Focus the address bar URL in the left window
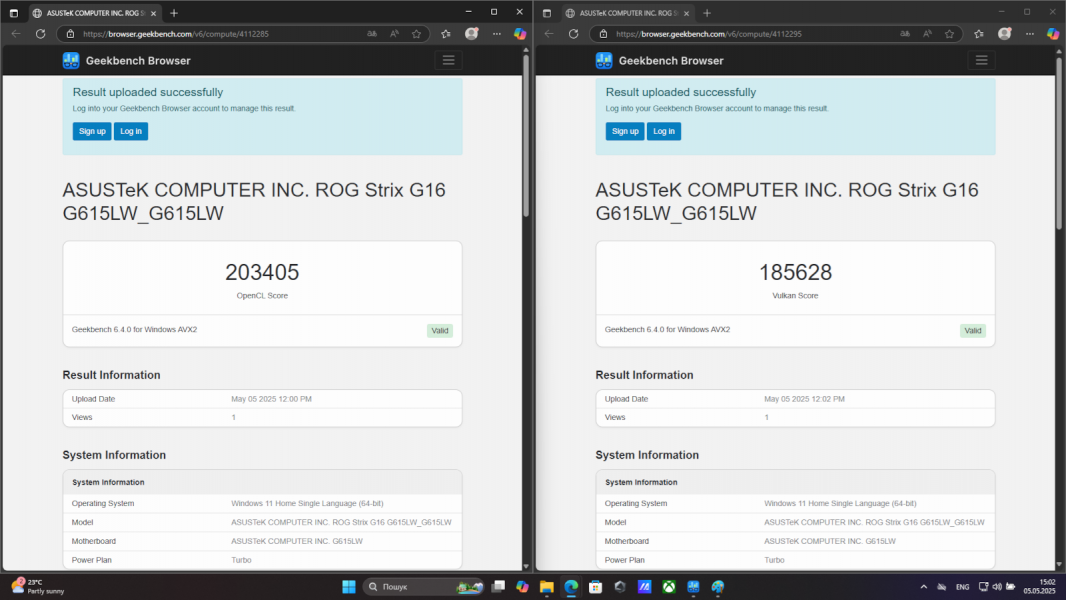 pos(176,34)
